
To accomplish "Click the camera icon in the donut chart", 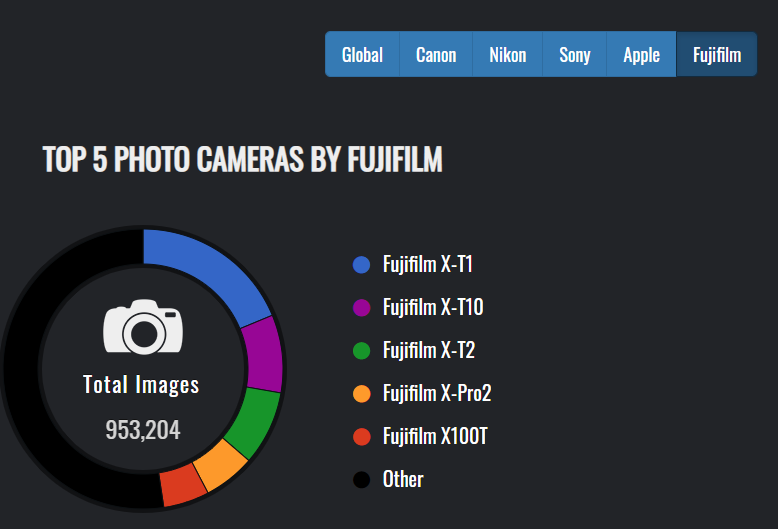I will 143,327.
